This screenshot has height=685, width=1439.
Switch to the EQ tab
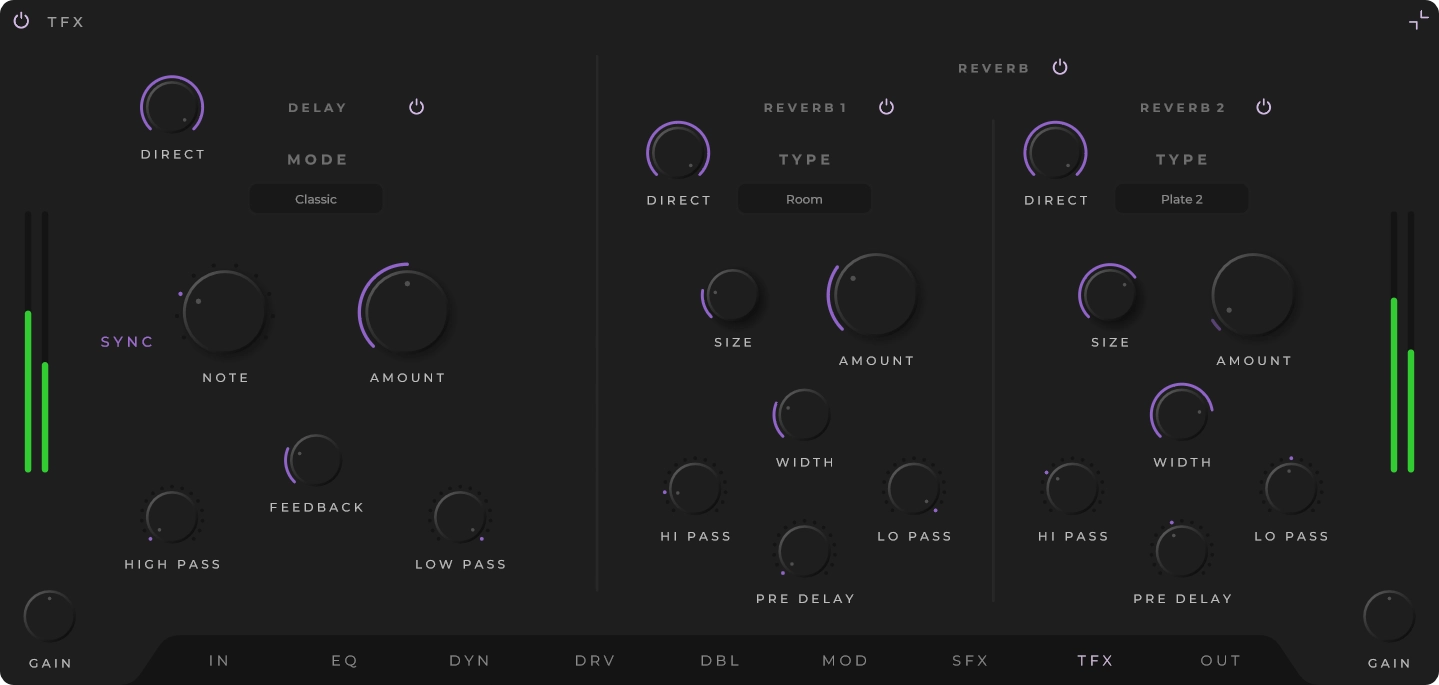point(344,661)
